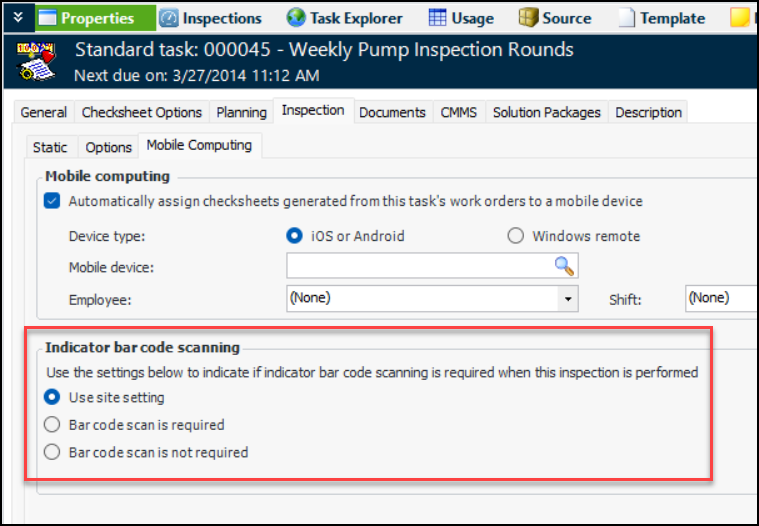Viewport: 759px width, 526px height.
Task: Collapse panel with double chevron icon
Action: pyautogui.click(x=17, y=17)
